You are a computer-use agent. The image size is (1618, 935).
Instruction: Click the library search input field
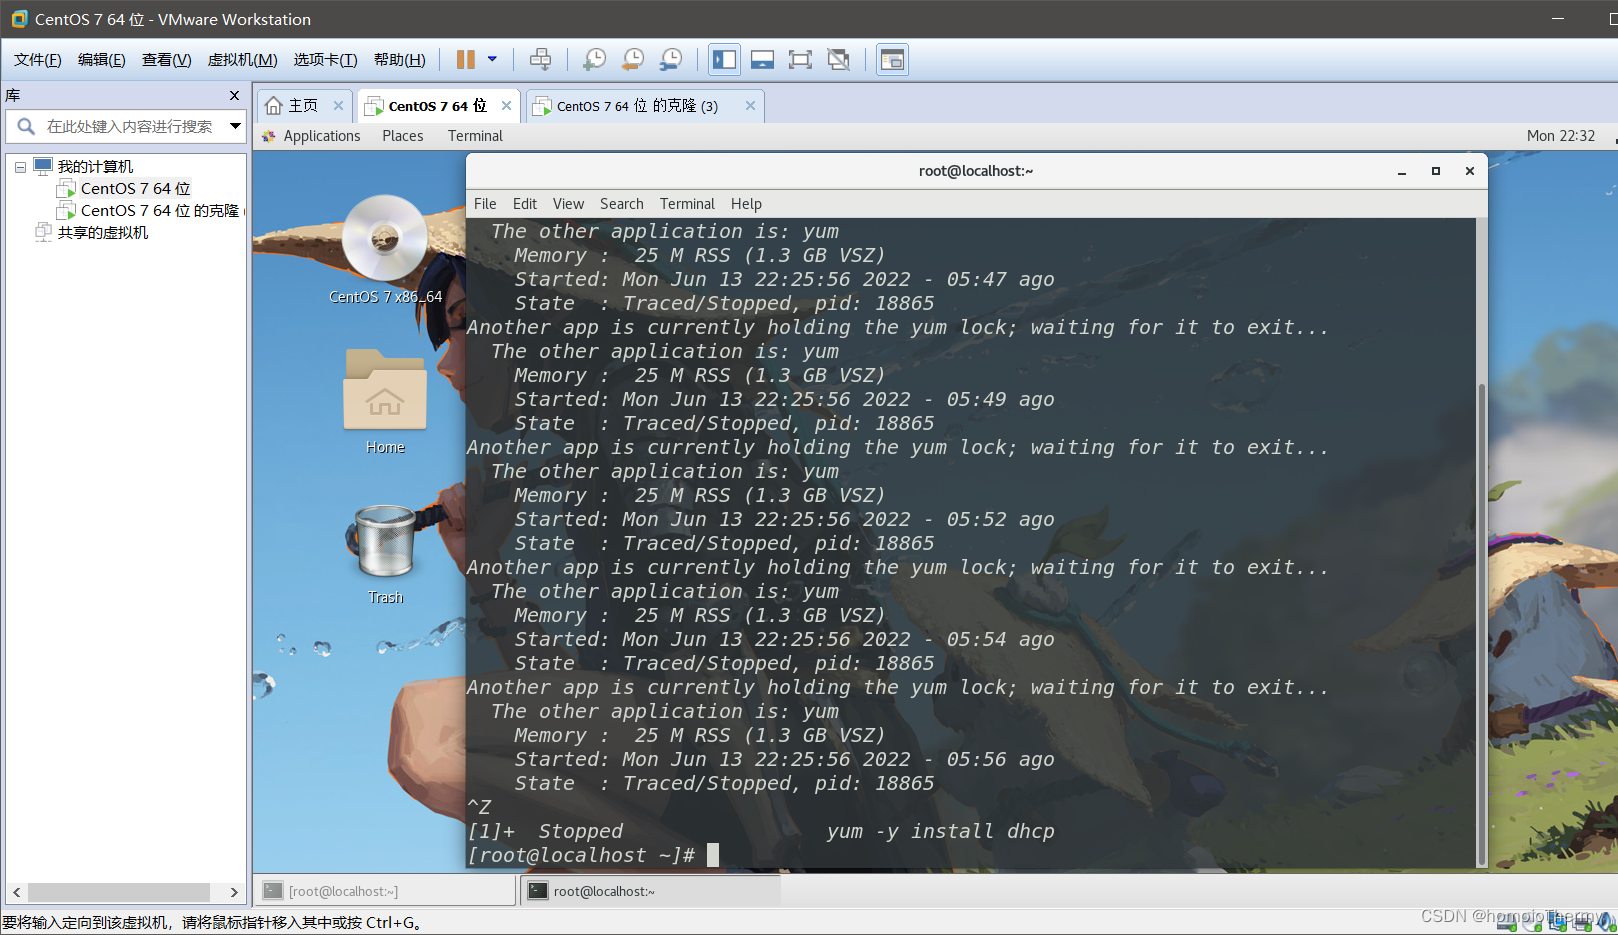click(130, 126)
